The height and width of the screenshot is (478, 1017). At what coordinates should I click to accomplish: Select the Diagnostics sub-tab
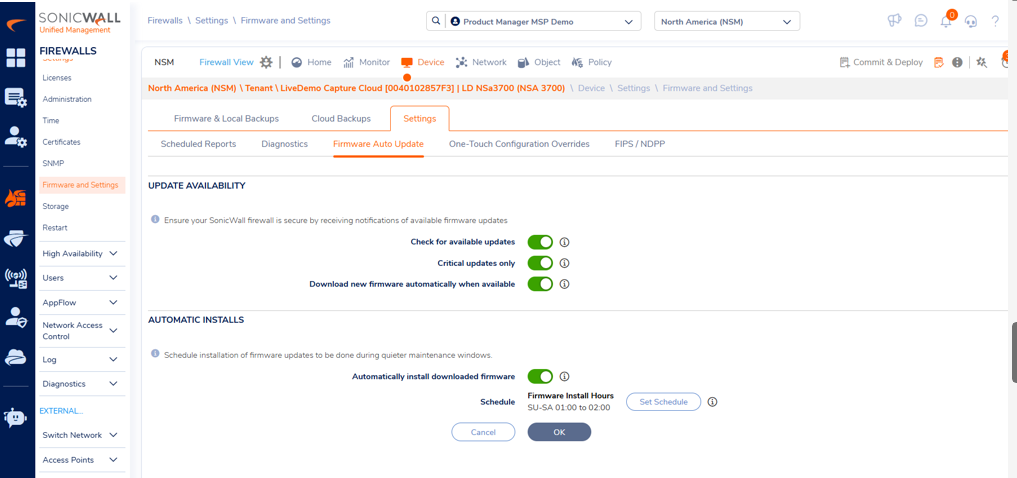coord(285,144)
